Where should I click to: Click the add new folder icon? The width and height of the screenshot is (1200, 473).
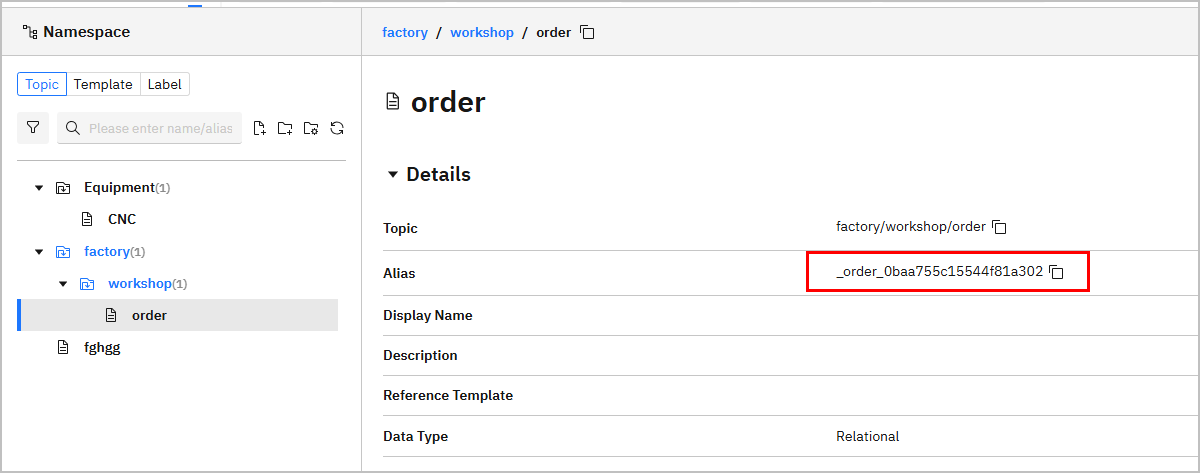285,128
